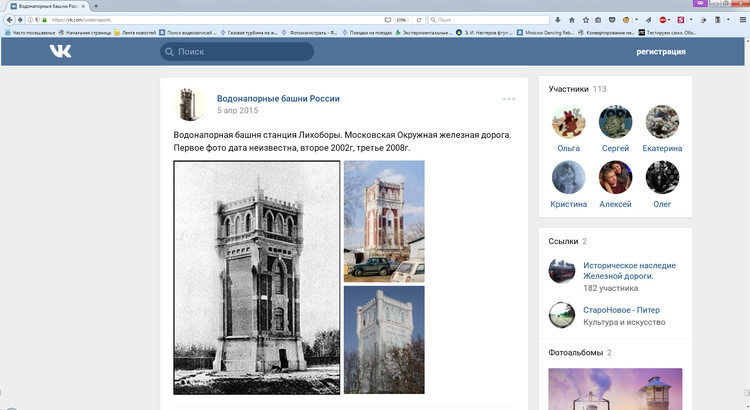
Task: Open the Участники 113 members list
Action: (577, 89)
